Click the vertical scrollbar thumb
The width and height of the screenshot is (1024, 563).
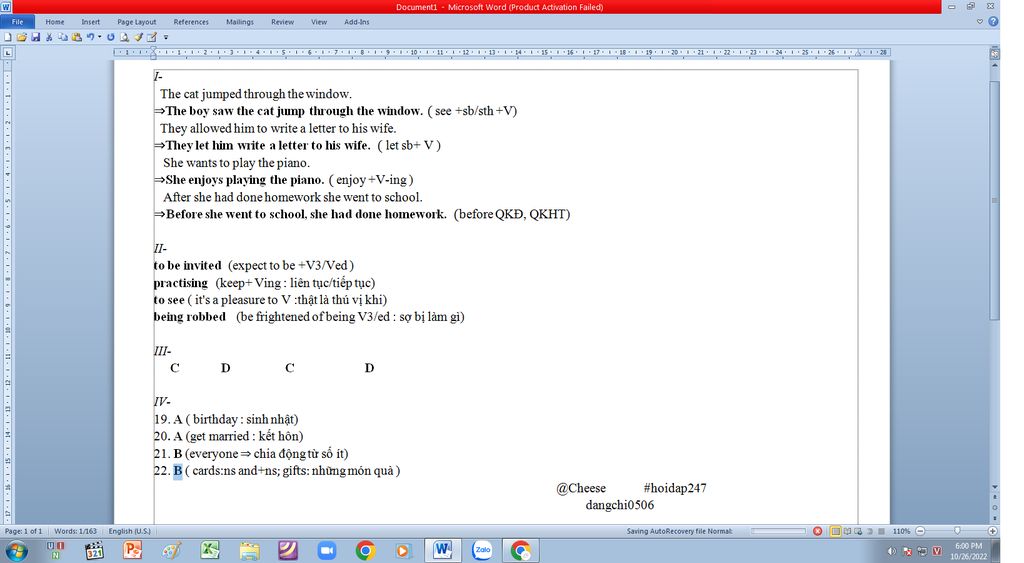(995, 199)
